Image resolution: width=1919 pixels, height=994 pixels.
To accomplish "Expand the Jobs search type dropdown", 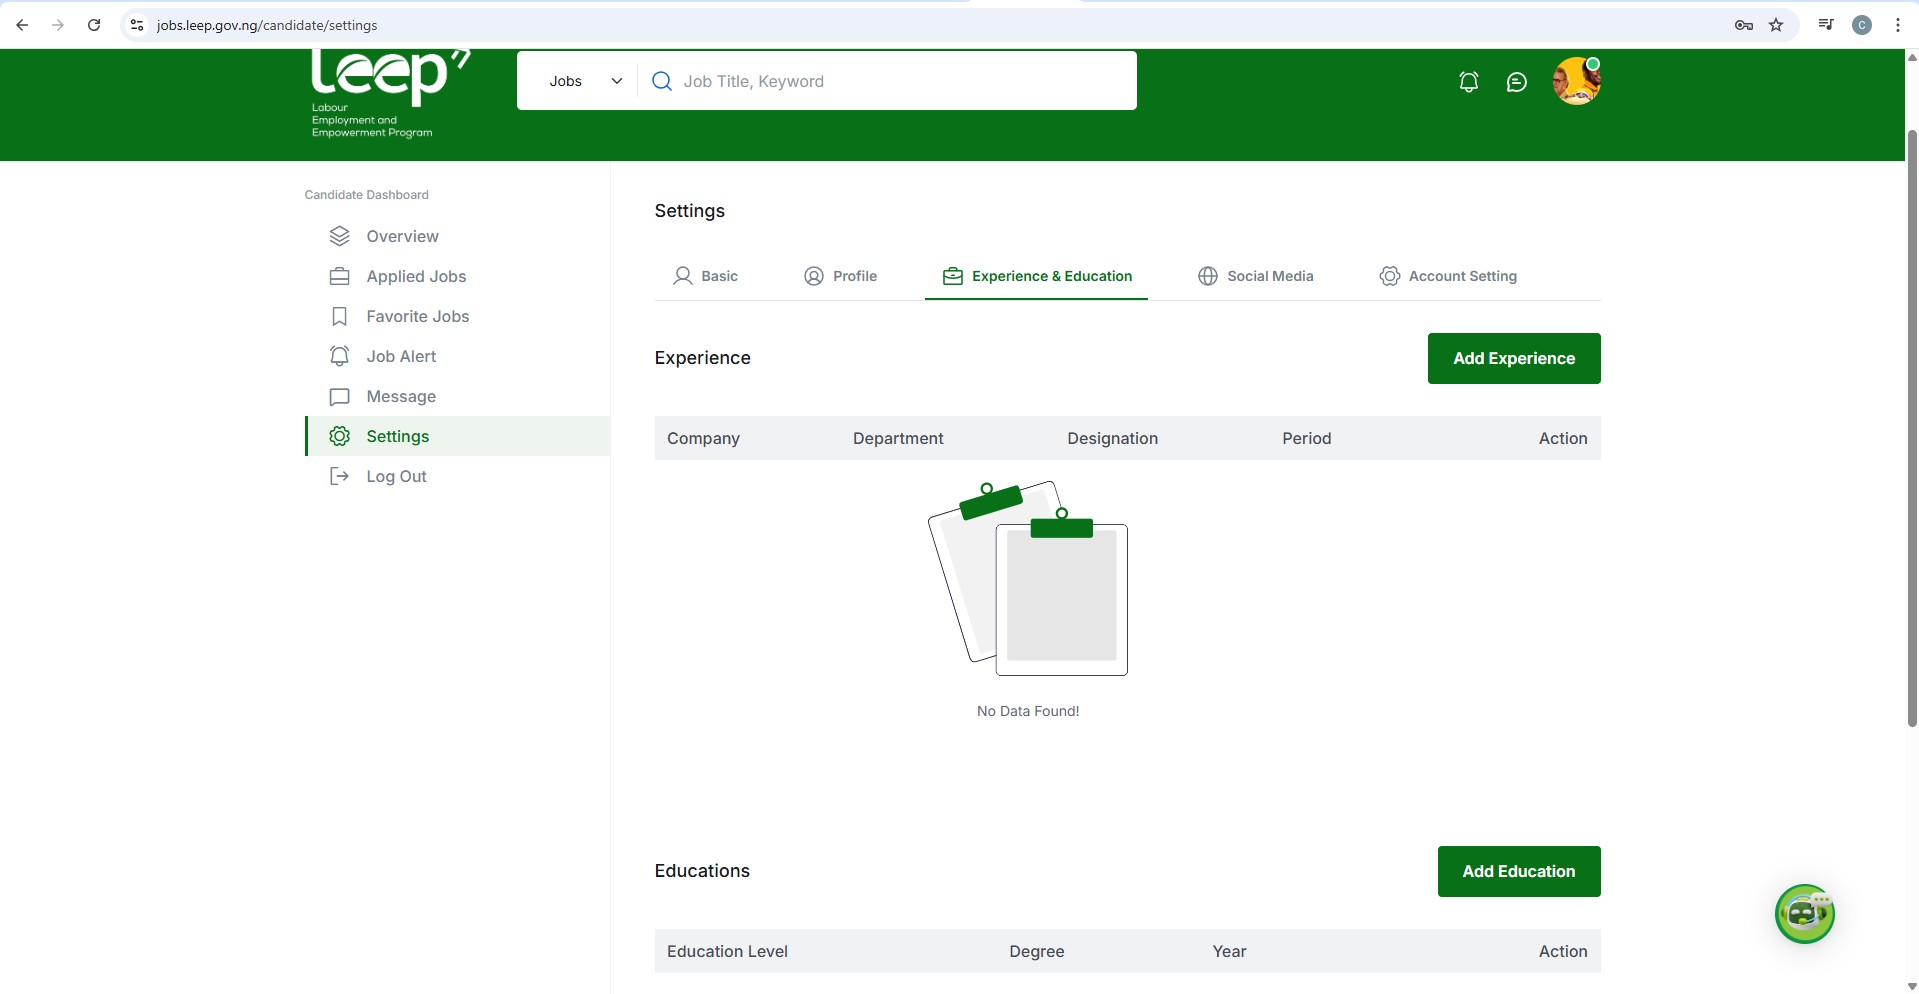I will click(x=585, y=81).
